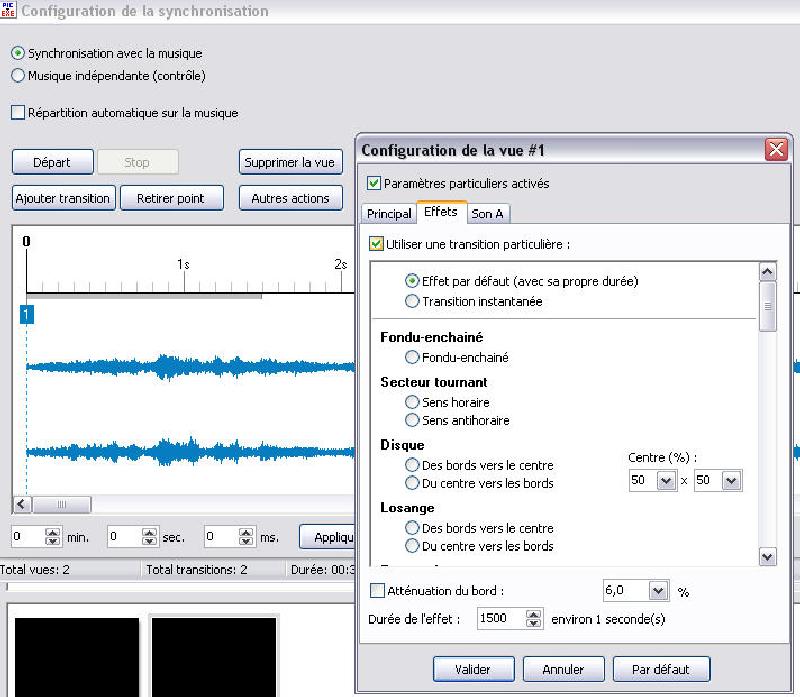Viewport: 800px width, 697px height.
Task: Click the Annuler button
Action: (x=563, y=669)
